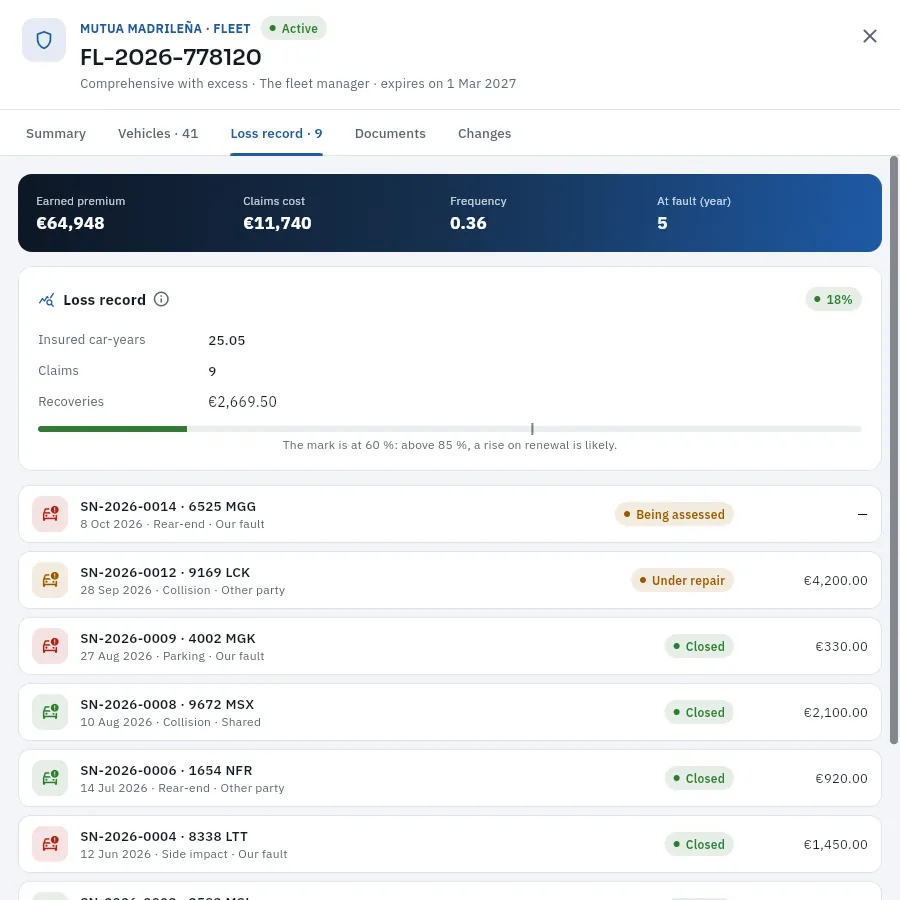Go to the Documents tab
The height and width of the screenshot is (900, 900).
[390, 133]
